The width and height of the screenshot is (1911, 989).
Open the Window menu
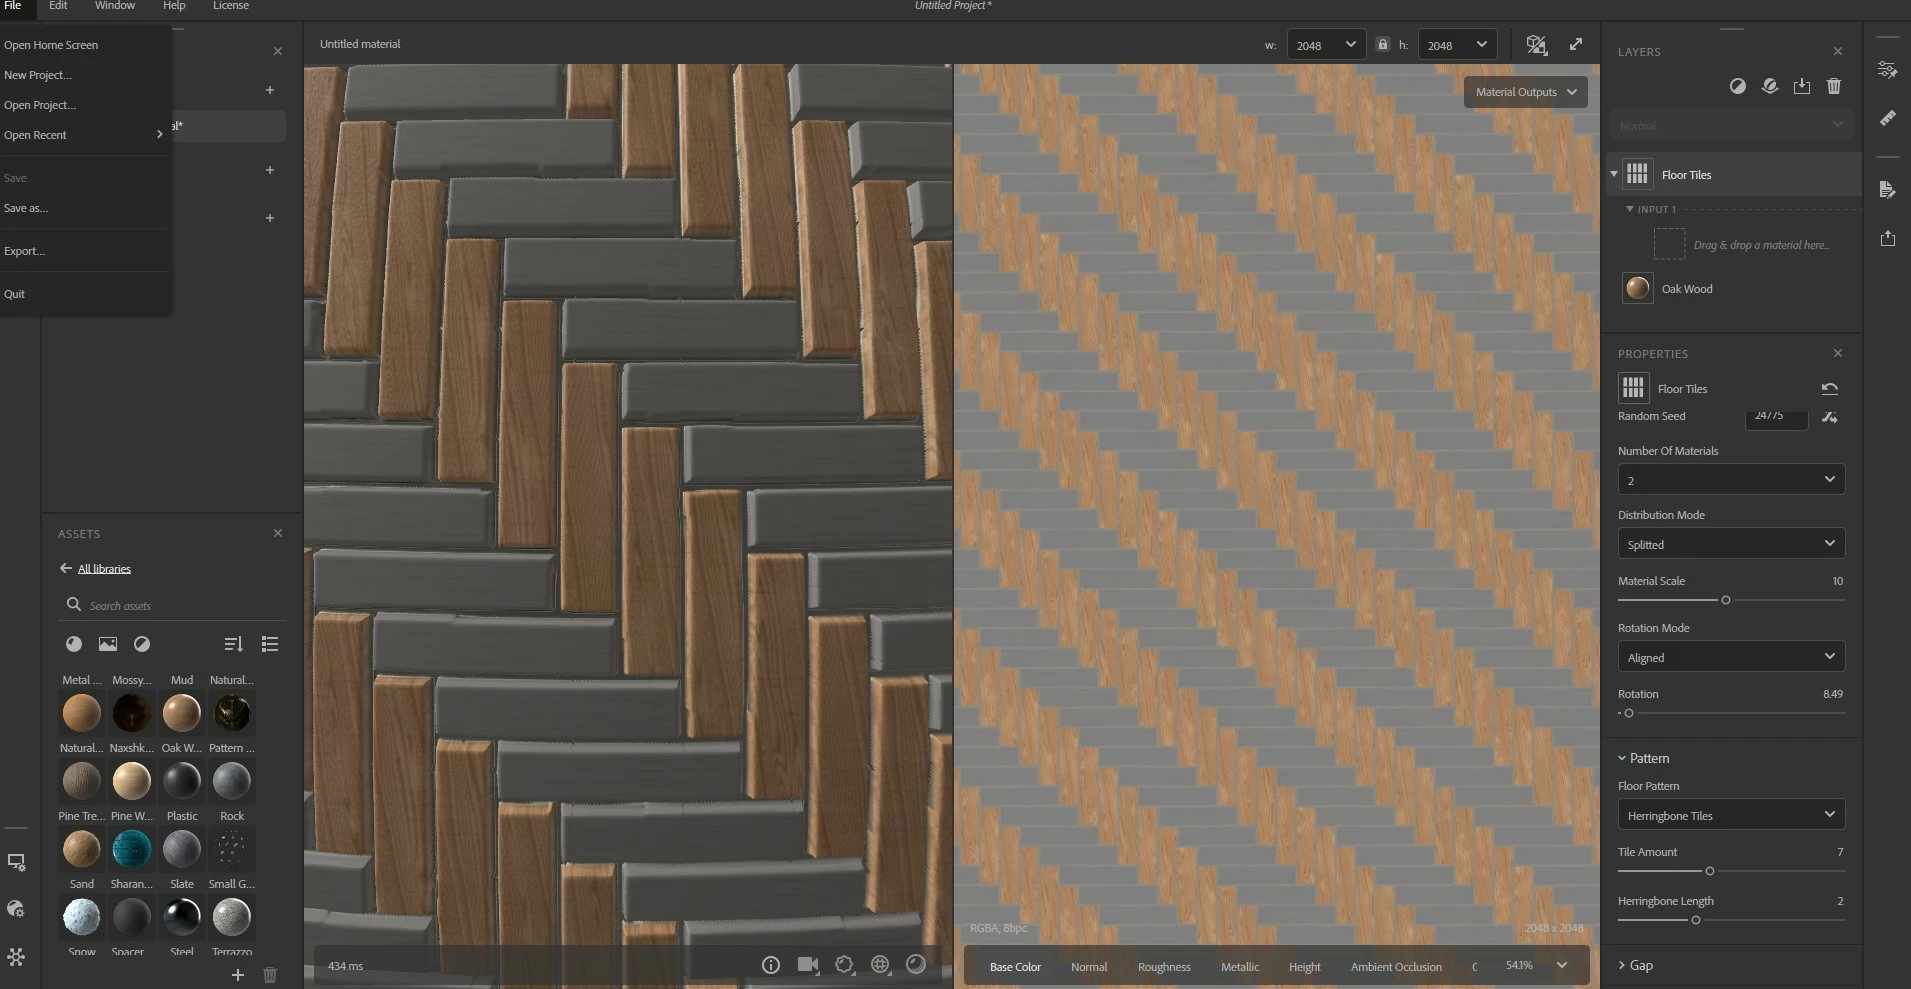coord(115,6)
